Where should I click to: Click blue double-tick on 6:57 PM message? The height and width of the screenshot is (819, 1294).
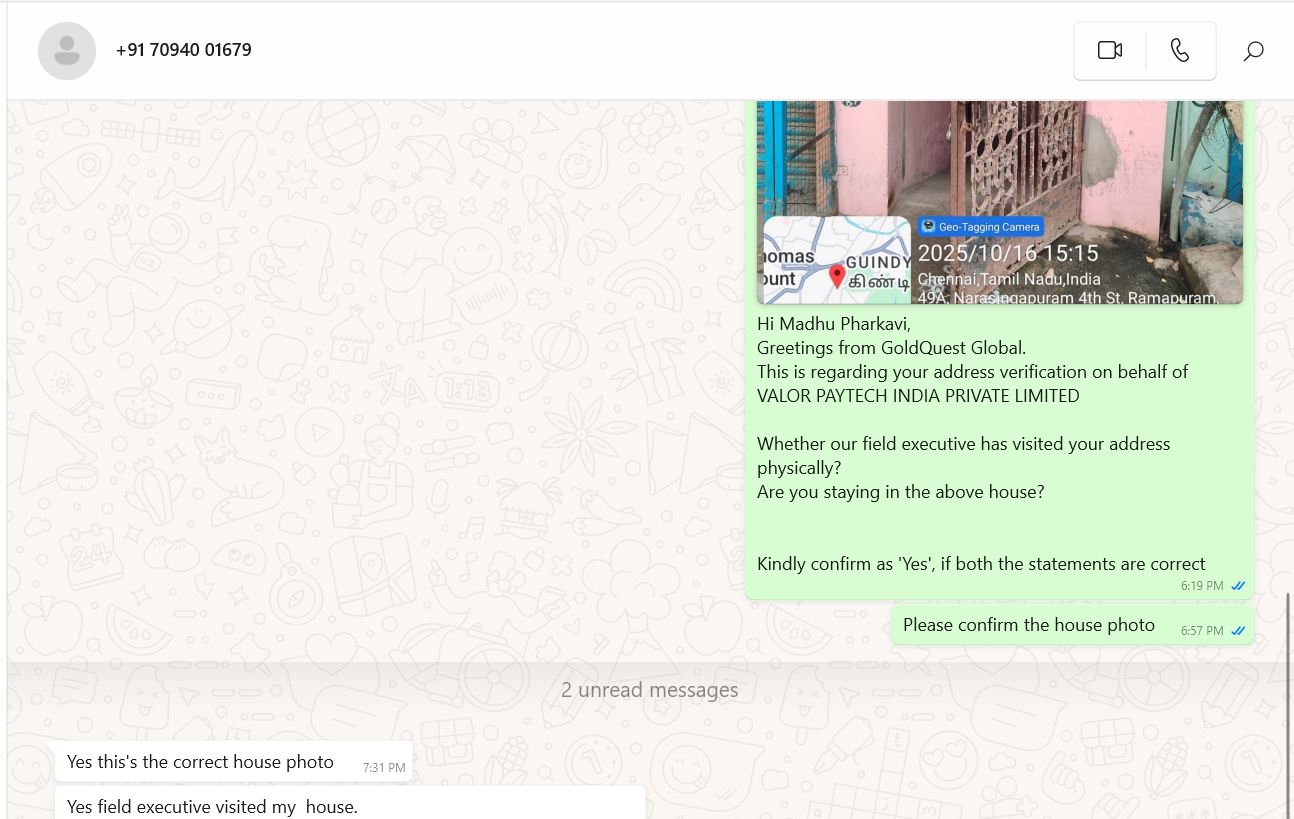(1238, 631)
